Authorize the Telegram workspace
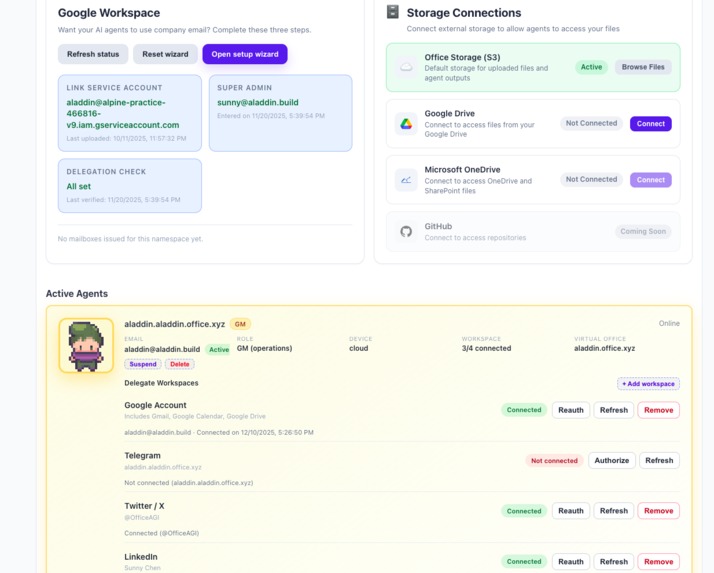The height and width of the screenshot is (573, 714). [x=612, y=460]
